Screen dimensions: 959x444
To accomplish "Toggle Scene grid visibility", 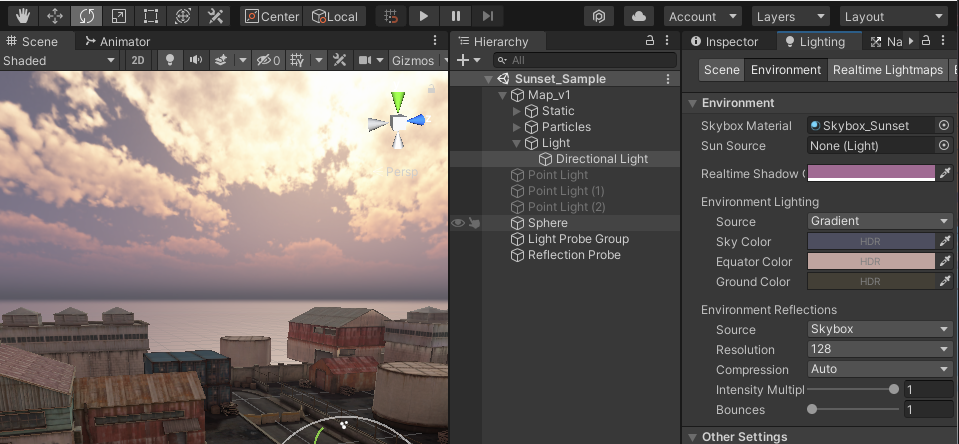I will tap(297, 61).
